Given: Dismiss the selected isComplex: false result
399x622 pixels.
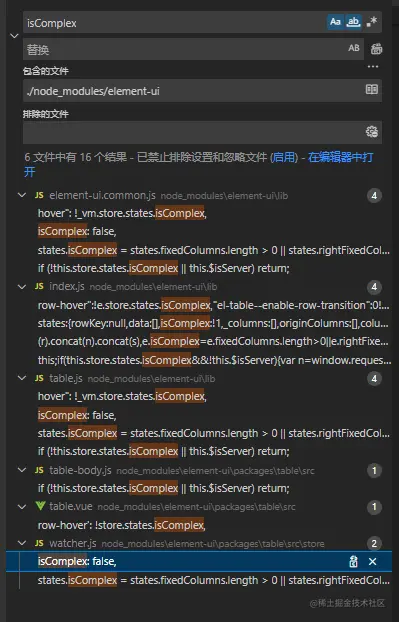Looking at the screenshot, I should coord(372,562).
